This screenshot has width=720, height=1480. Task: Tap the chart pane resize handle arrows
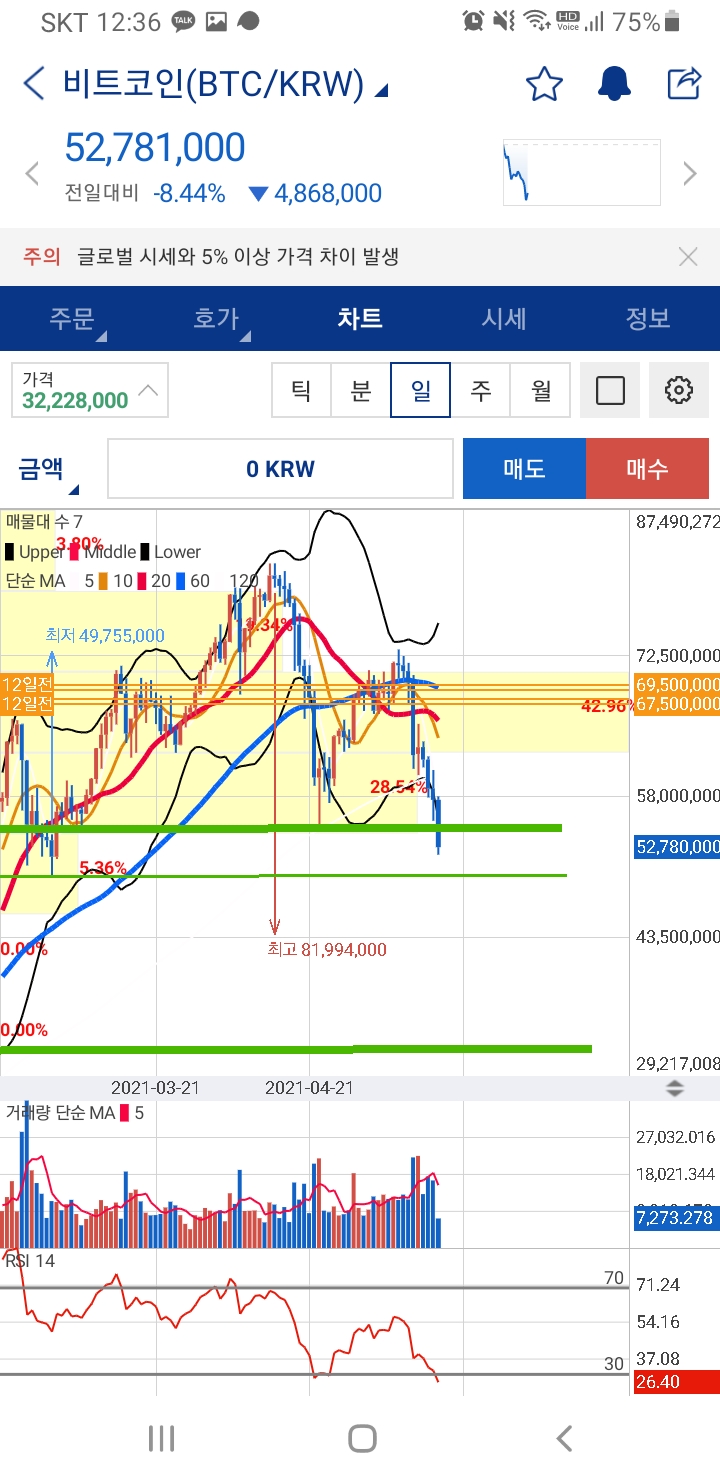[675, 1089]
